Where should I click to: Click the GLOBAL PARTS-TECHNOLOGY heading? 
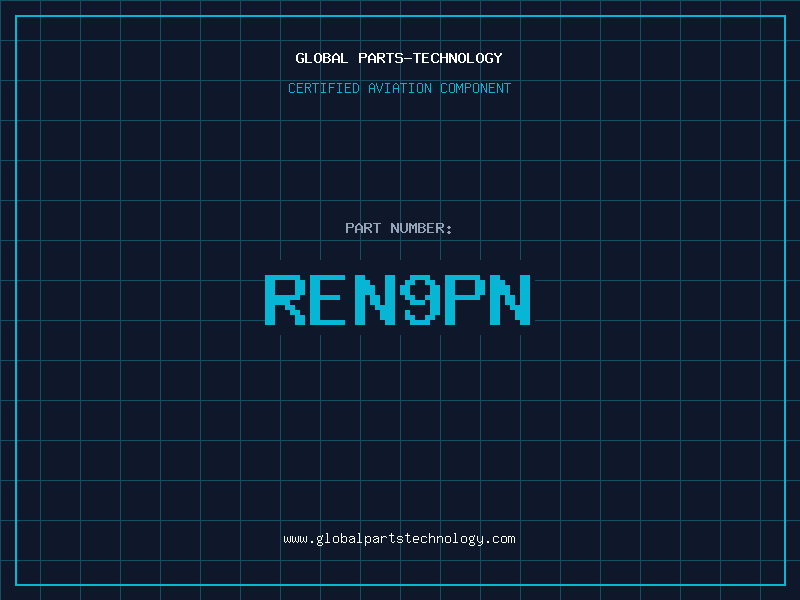[399, 58]
